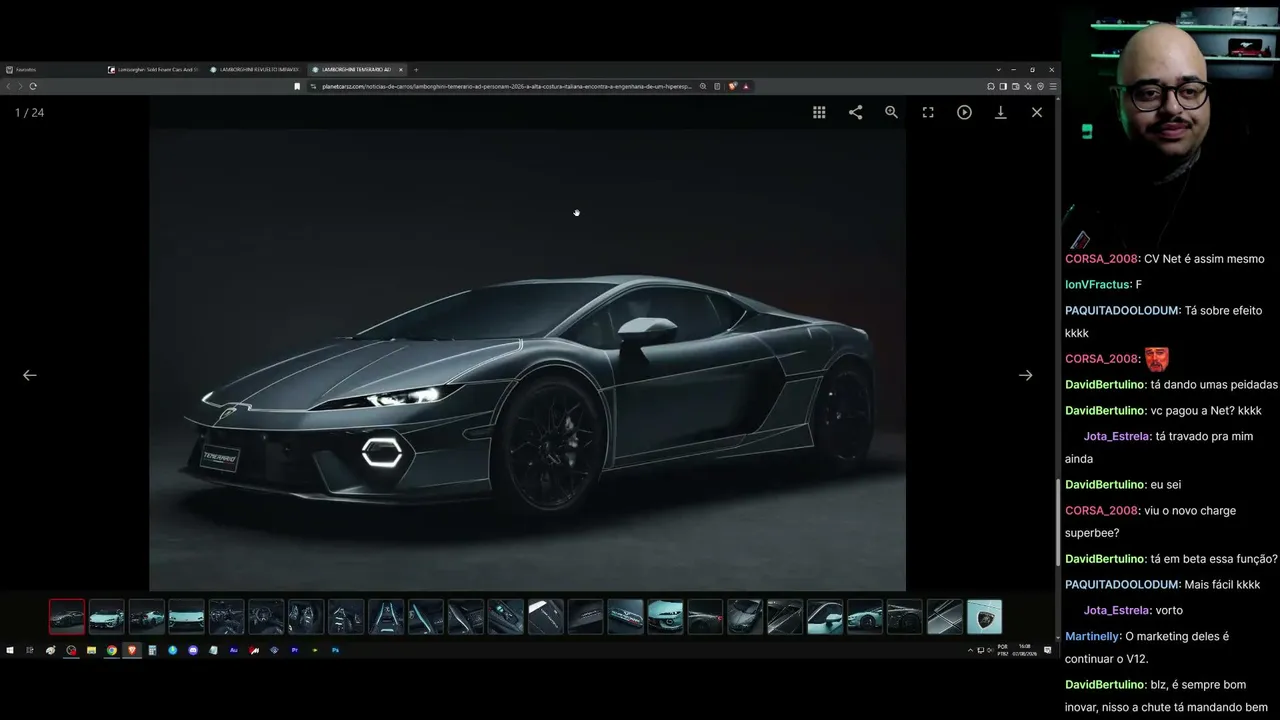Start the gallery slideshow
The width and height of the screenshot is (1280, 720).
(964, 113)
